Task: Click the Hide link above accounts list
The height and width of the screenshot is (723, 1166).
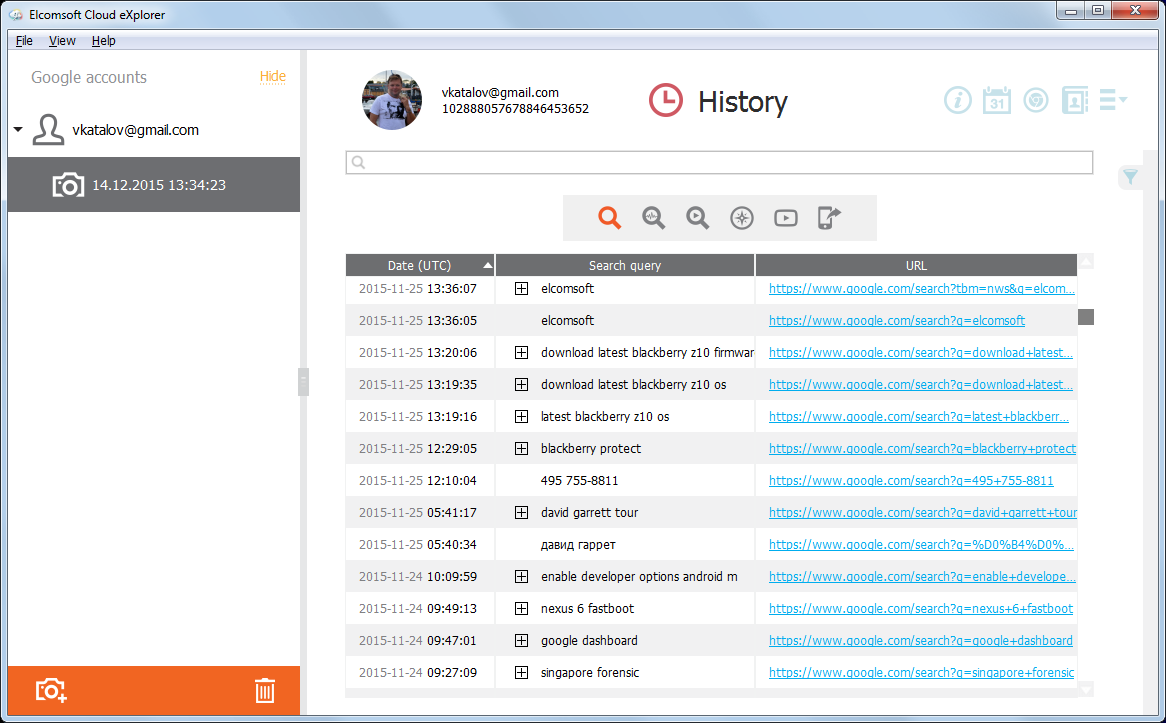Action: 272,77
